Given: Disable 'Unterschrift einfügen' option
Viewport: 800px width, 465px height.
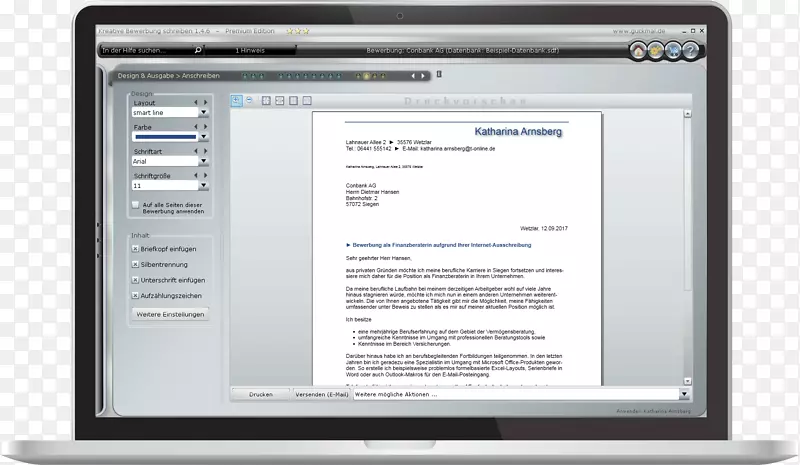Looking at the screenshot, I should click(x=136, y=280).
